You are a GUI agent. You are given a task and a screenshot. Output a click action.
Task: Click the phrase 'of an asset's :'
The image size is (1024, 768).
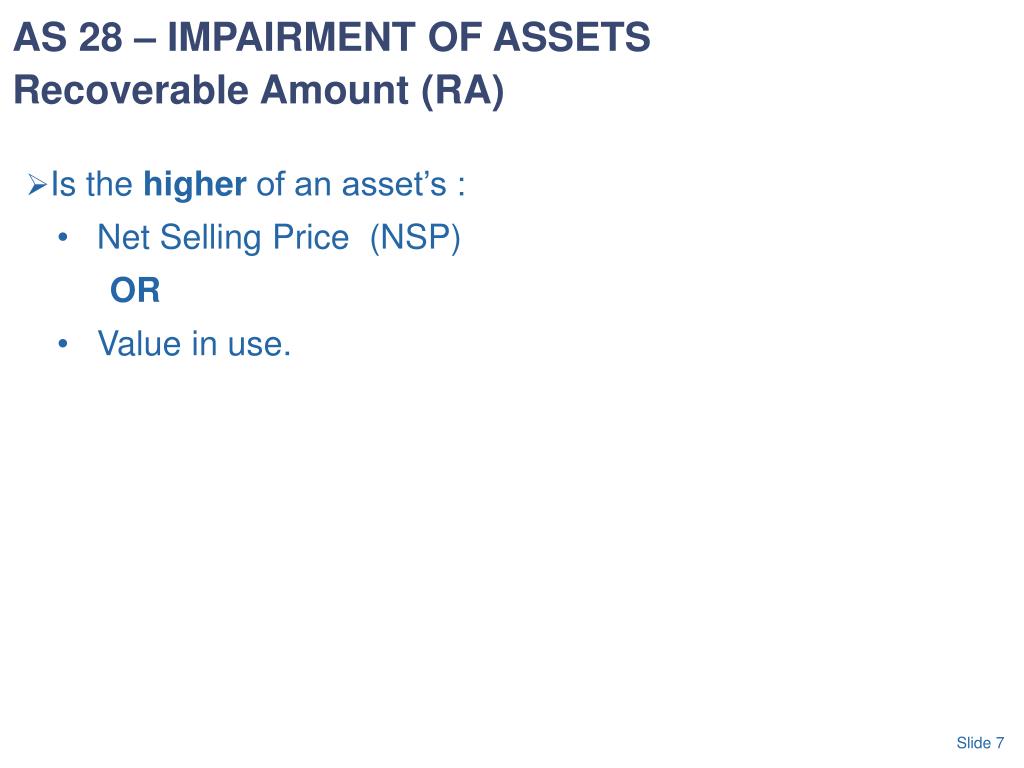coord(360,184)
